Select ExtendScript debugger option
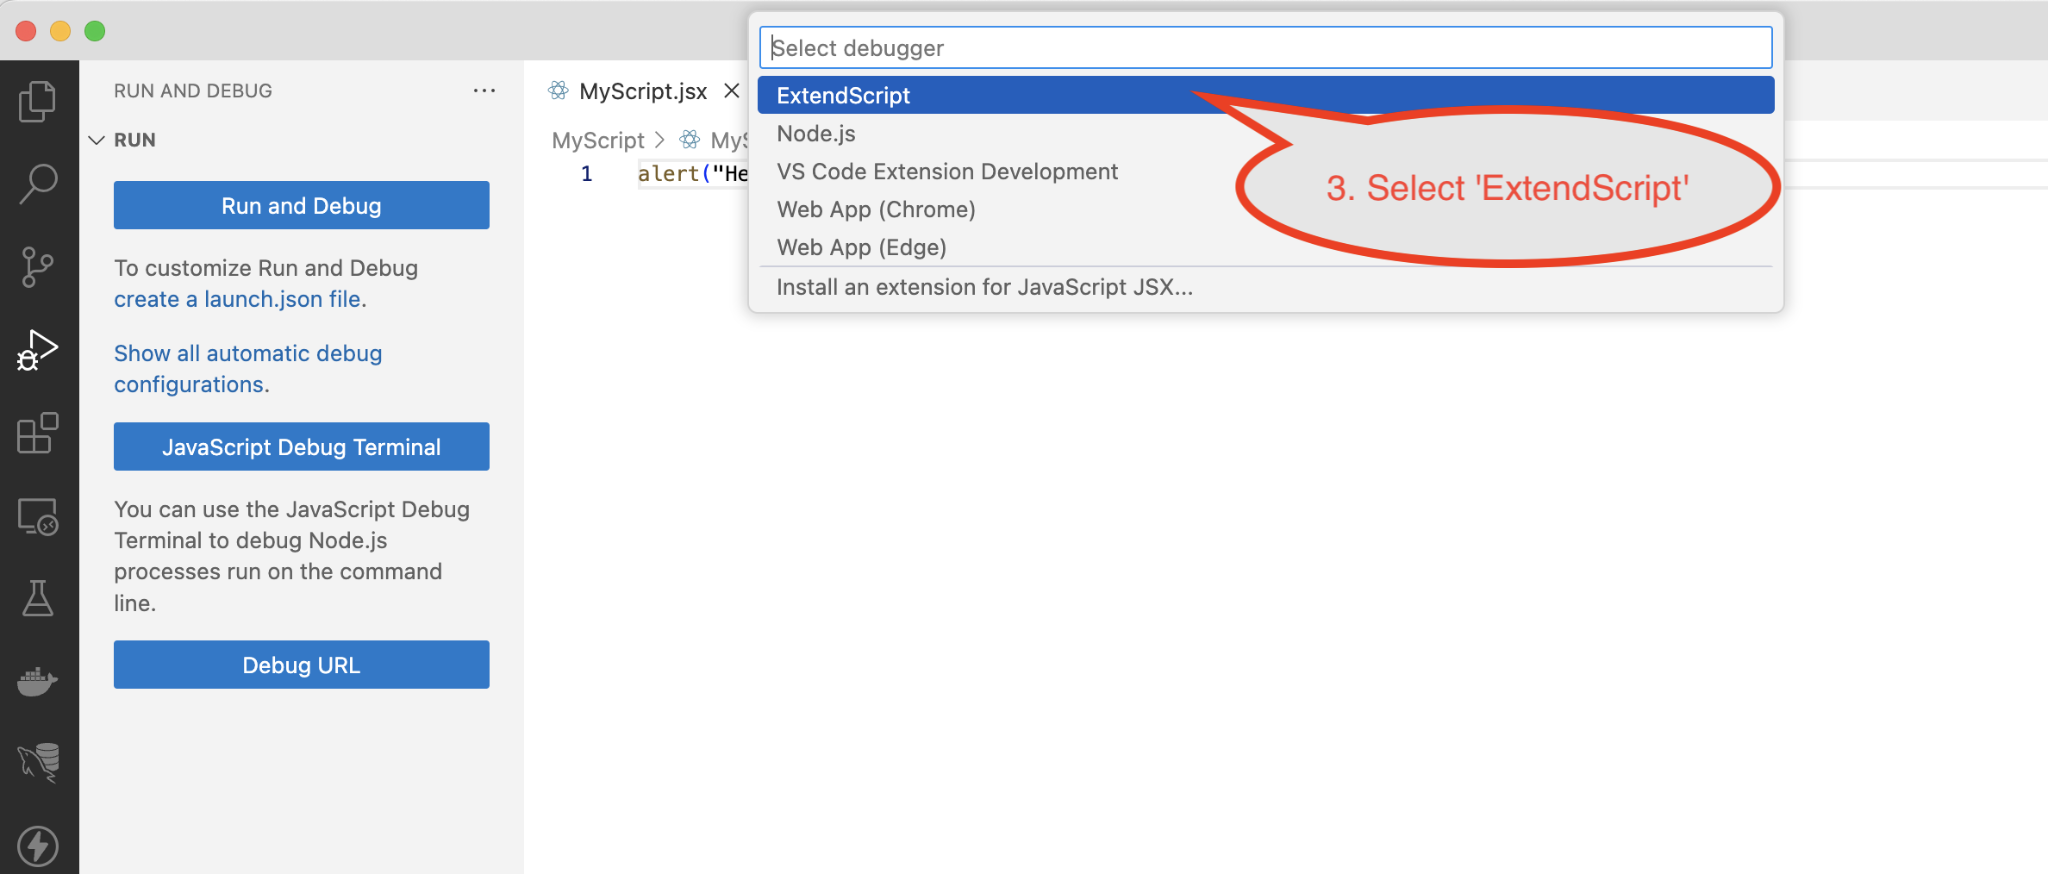 pos(843,96)
